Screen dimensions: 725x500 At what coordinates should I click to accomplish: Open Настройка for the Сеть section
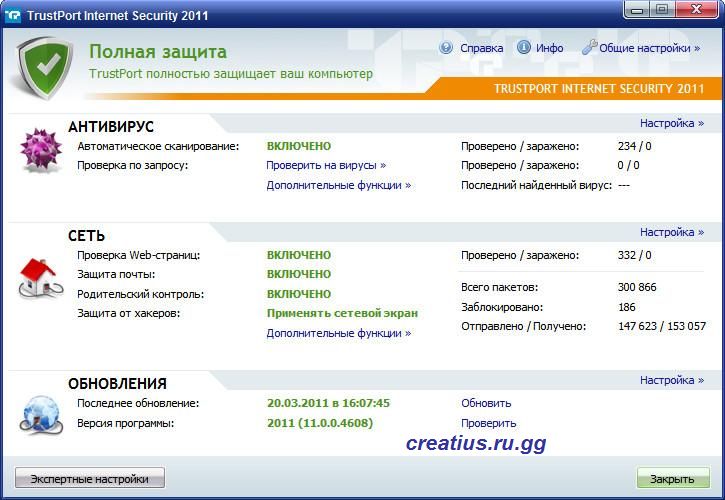pos(671,232)
